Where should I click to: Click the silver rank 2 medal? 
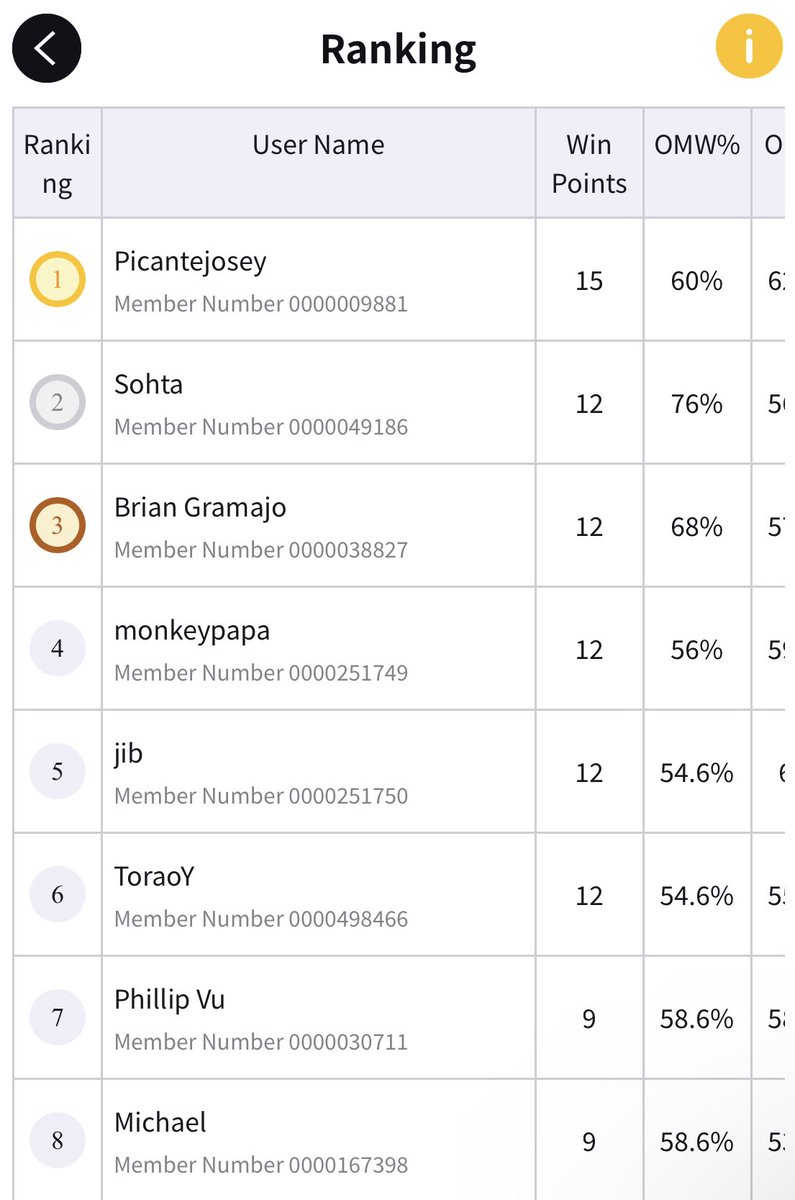(x=57, y=403)
